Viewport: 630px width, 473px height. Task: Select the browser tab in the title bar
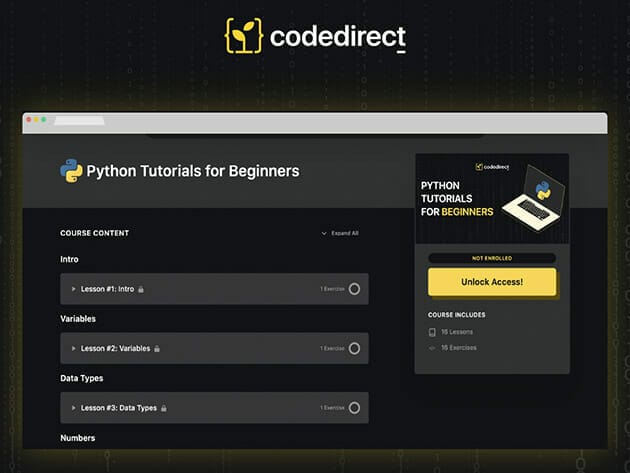pyautogui.click(x=80, y=120)
